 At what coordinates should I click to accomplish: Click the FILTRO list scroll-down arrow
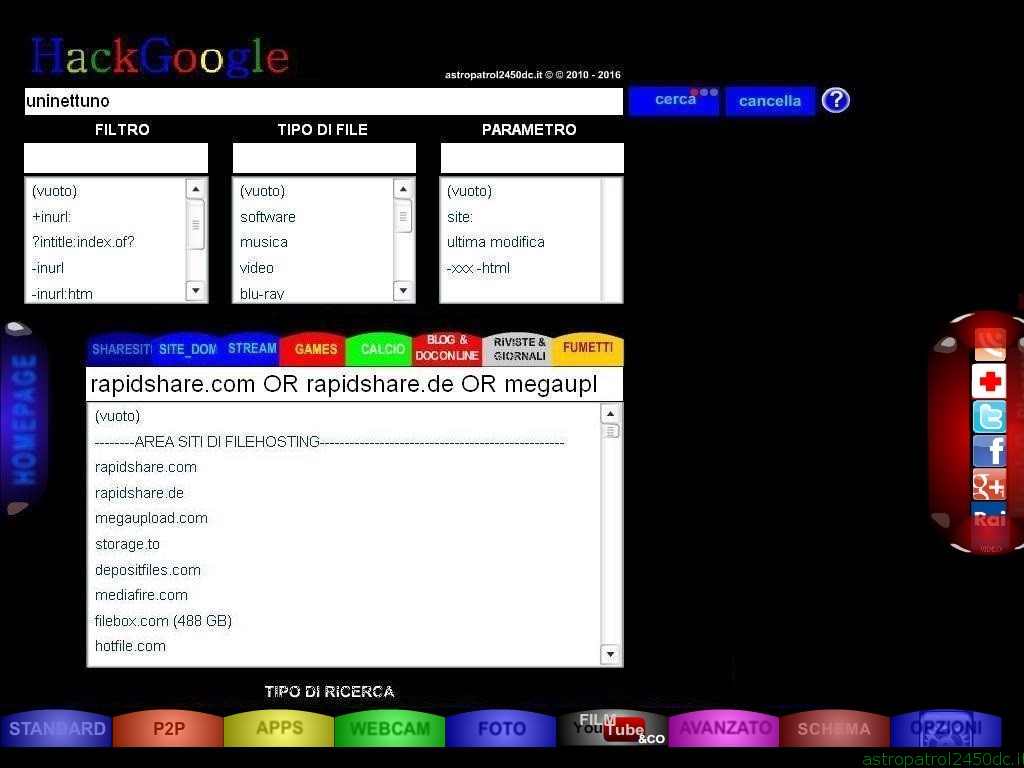point(196,291)
